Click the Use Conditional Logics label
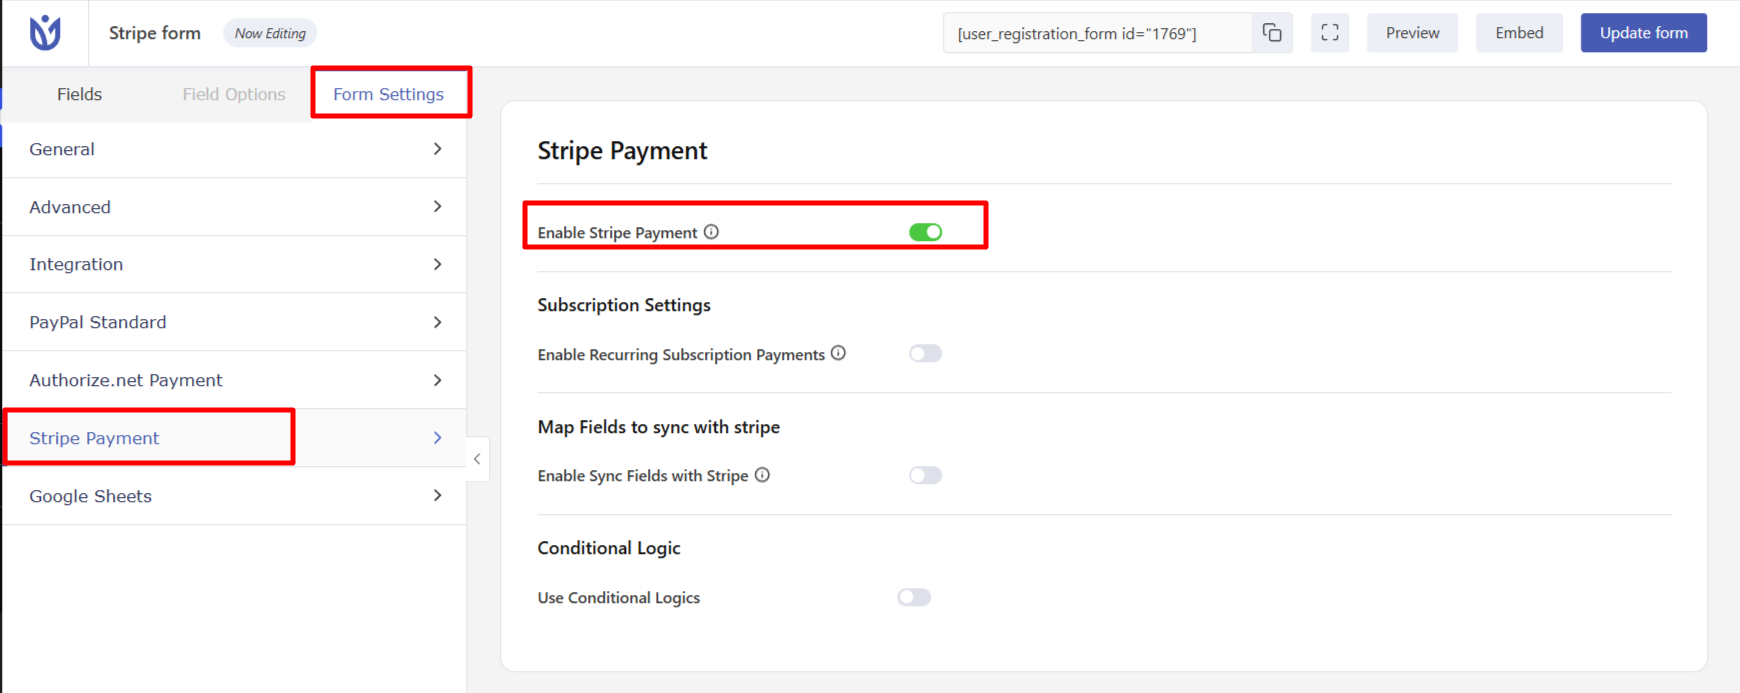 click(618, 598)
